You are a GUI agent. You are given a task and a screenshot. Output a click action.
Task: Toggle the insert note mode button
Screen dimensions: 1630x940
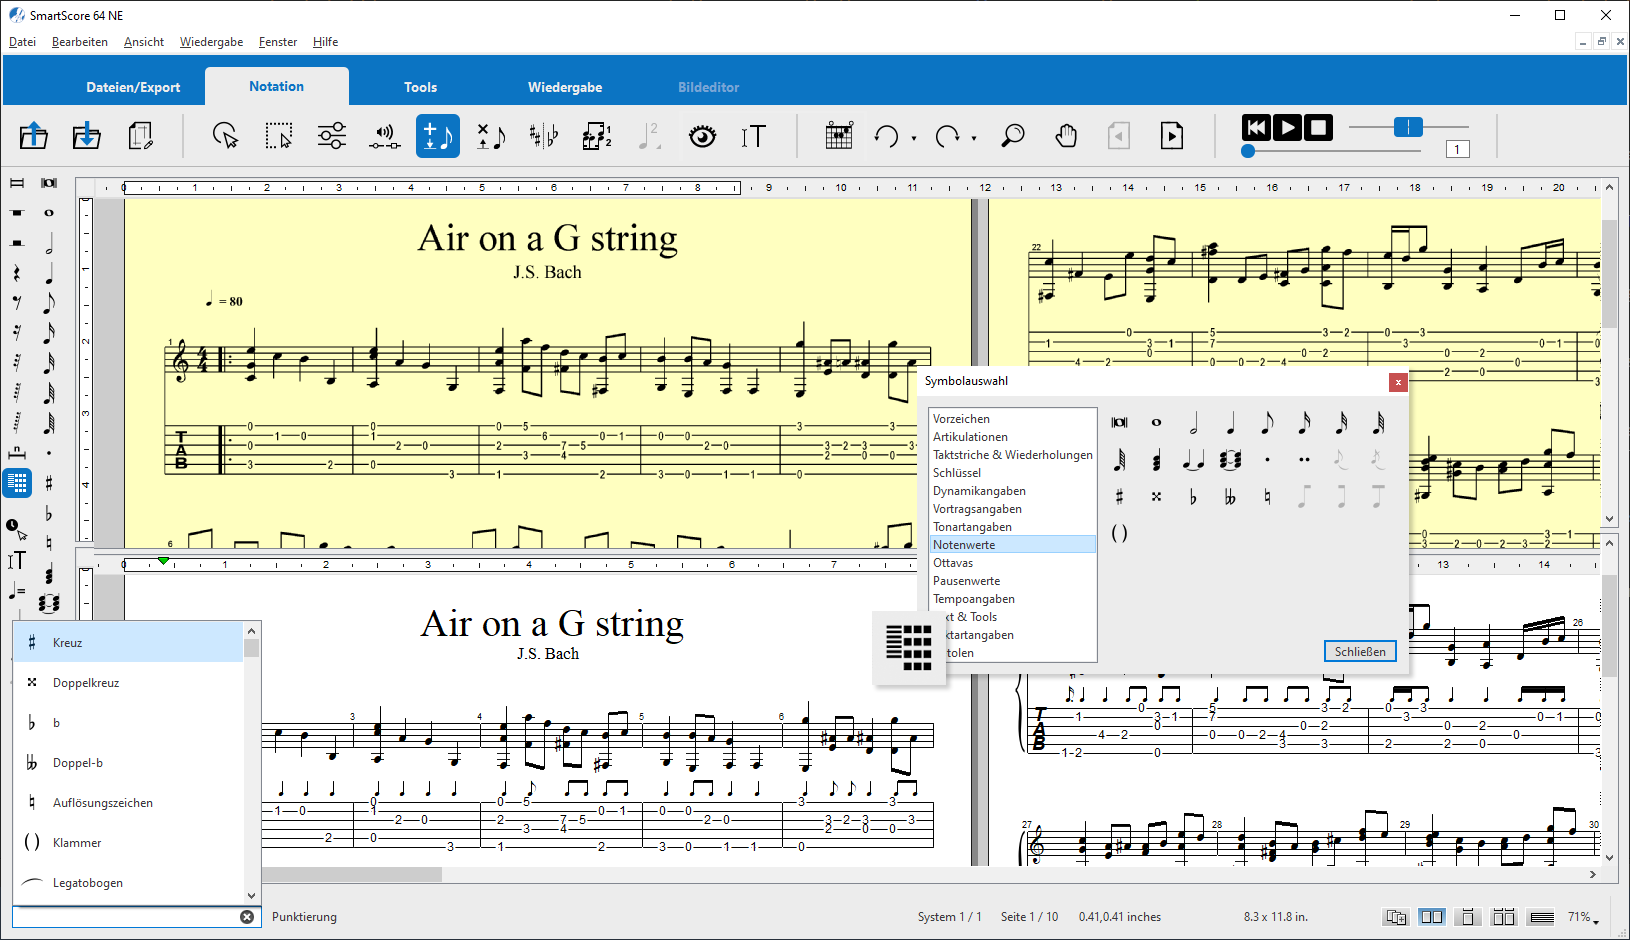tap(438, 136)
